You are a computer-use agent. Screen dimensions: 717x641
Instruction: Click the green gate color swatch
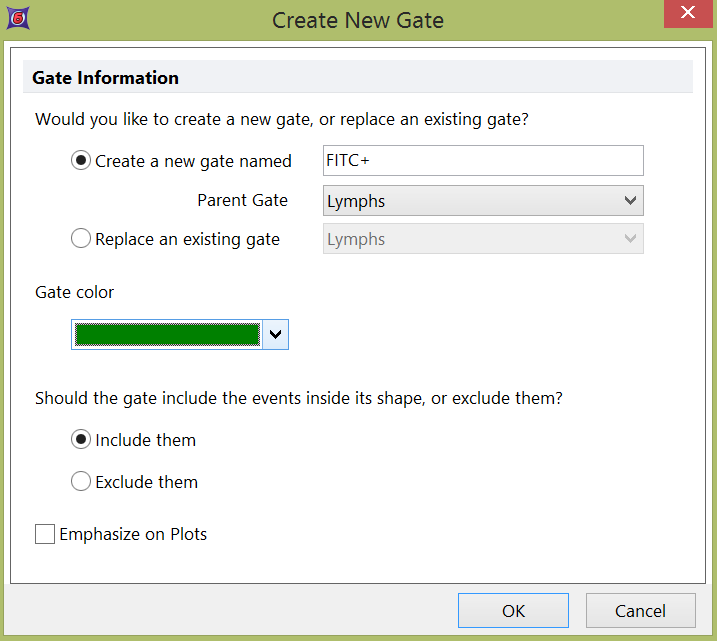tap(166, 334)
